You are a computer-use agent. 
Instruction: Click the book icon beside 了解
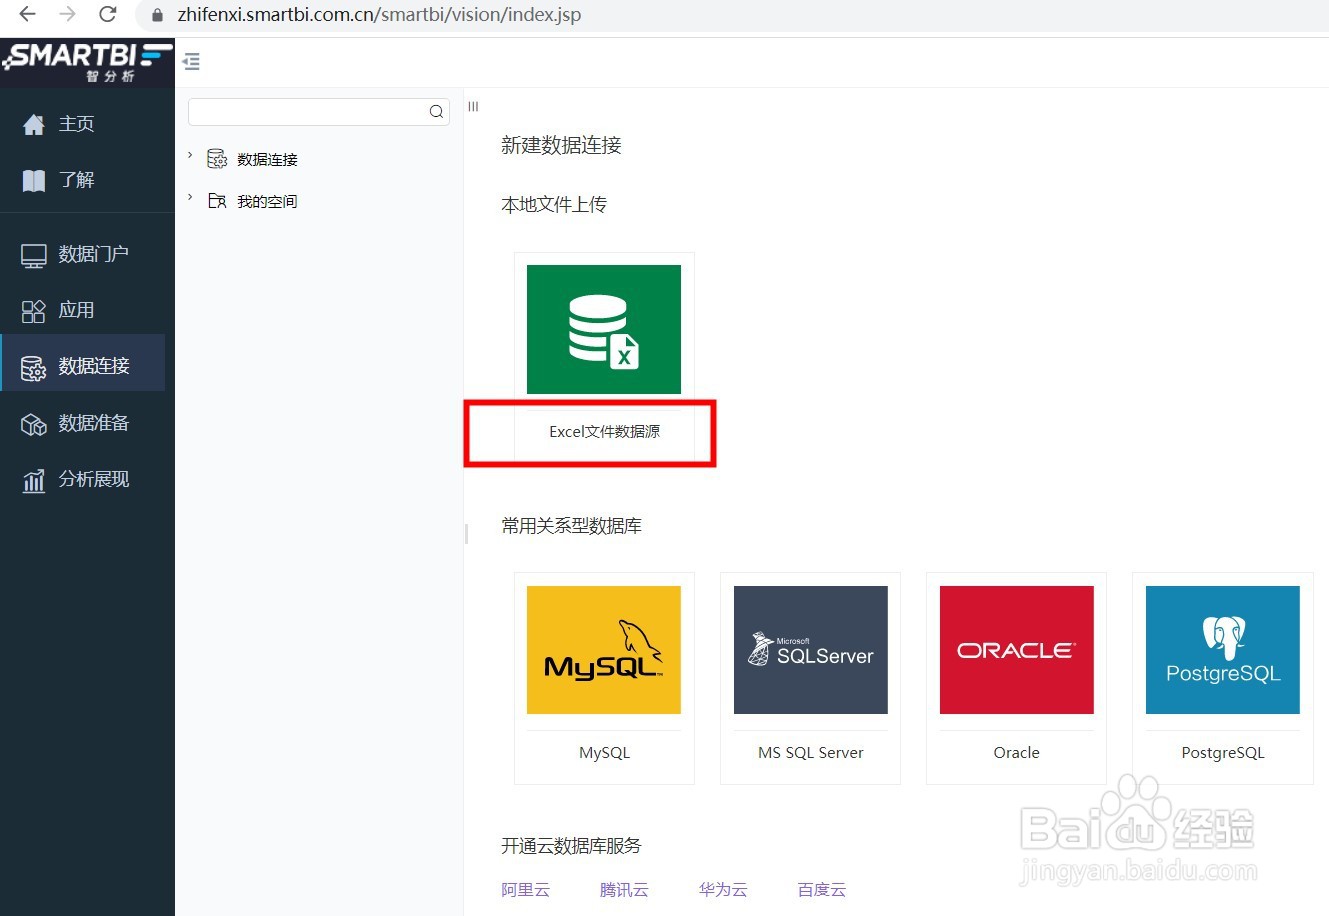coord(34,180)
